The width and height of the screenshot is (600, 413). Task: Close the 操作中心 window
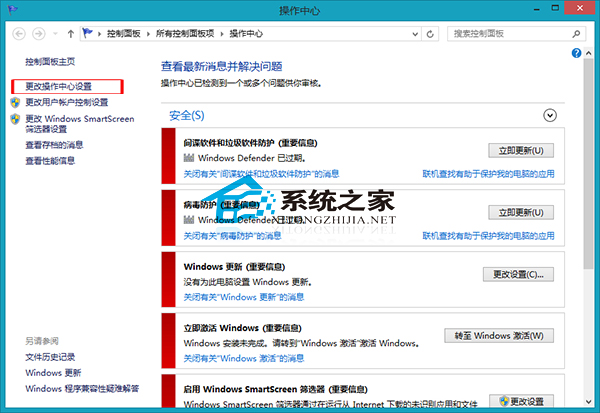point(580,8)
